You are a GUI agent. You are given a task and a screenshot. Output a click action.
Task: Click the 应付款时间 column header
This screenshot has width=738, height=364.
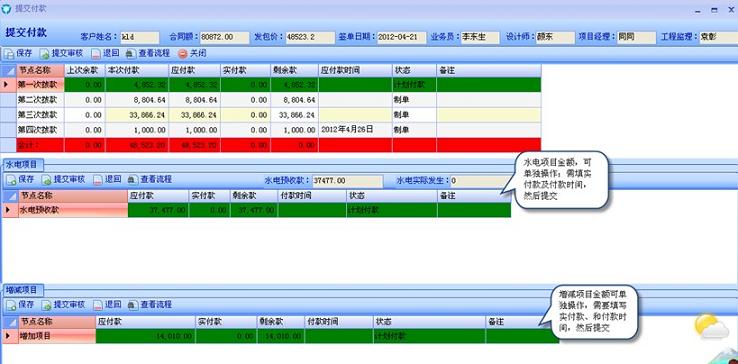coord(355,70)
